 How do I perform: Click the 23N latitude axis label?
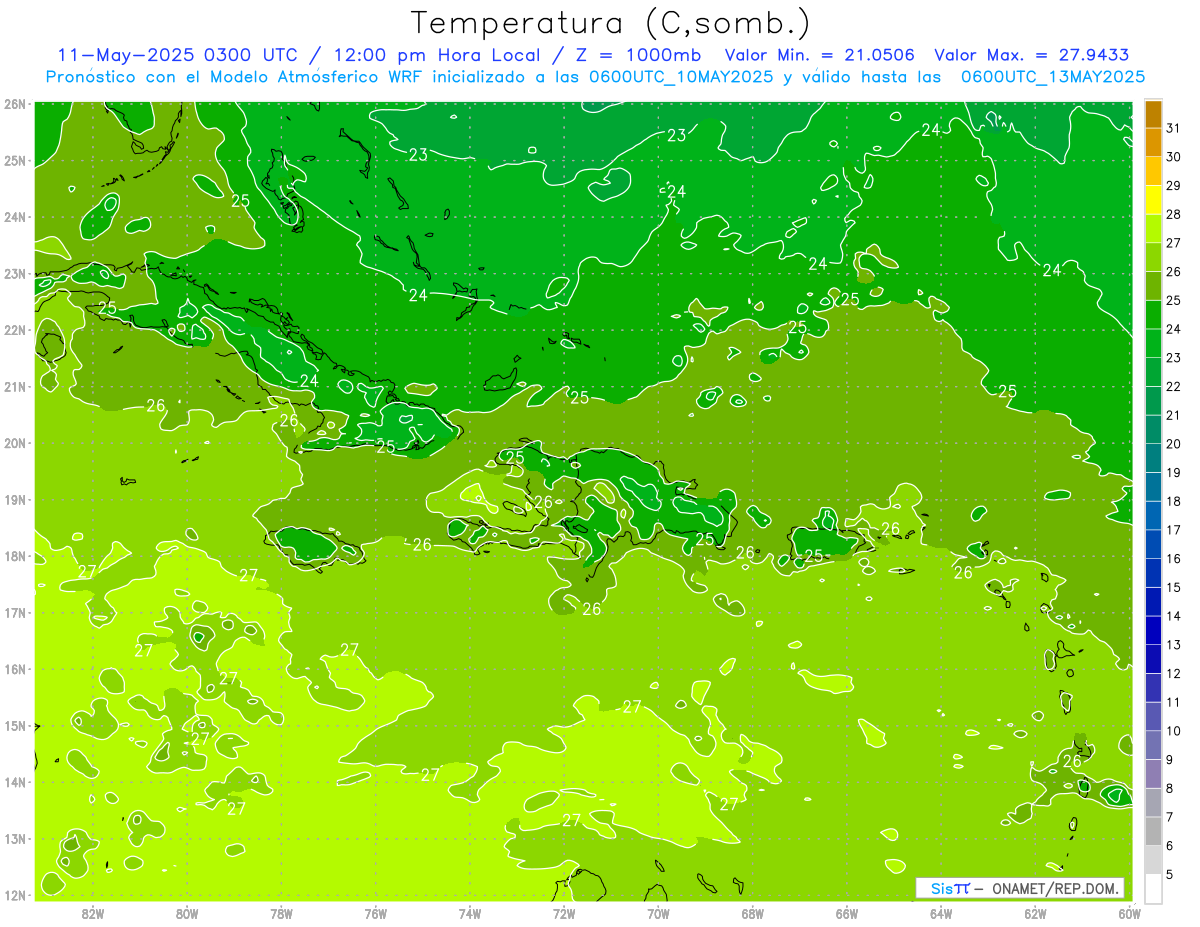(15, 273)
